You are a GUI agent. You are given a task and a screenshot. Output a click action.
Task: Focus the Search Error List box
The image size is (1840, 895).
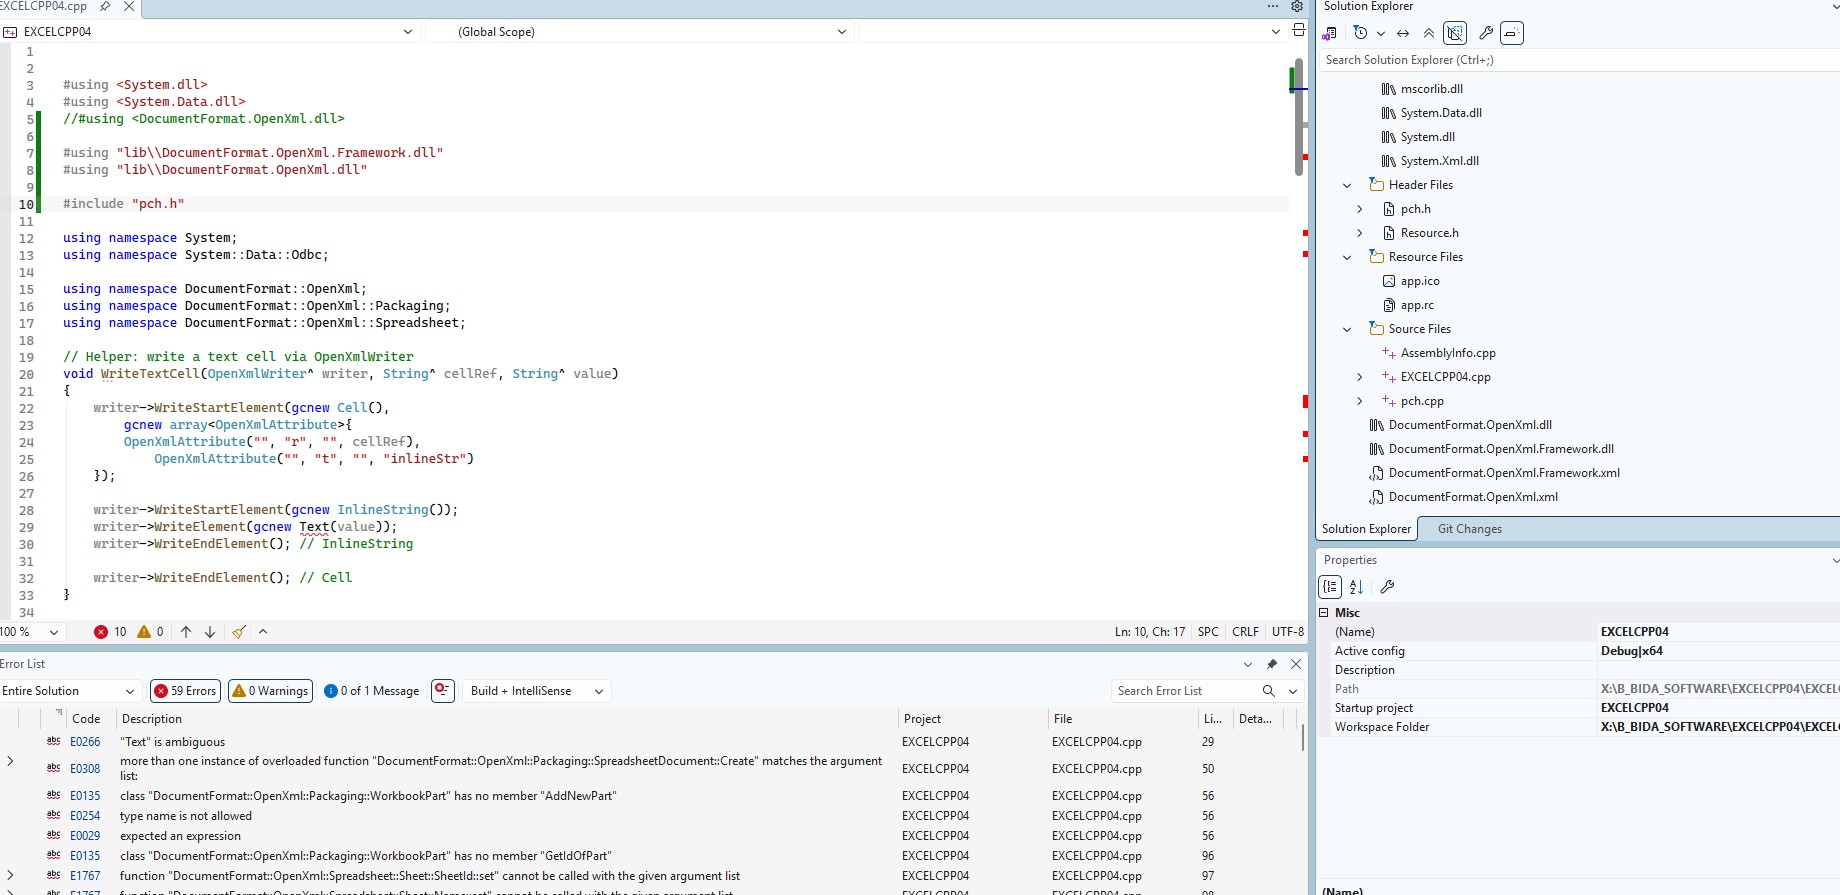point(1185,691)
